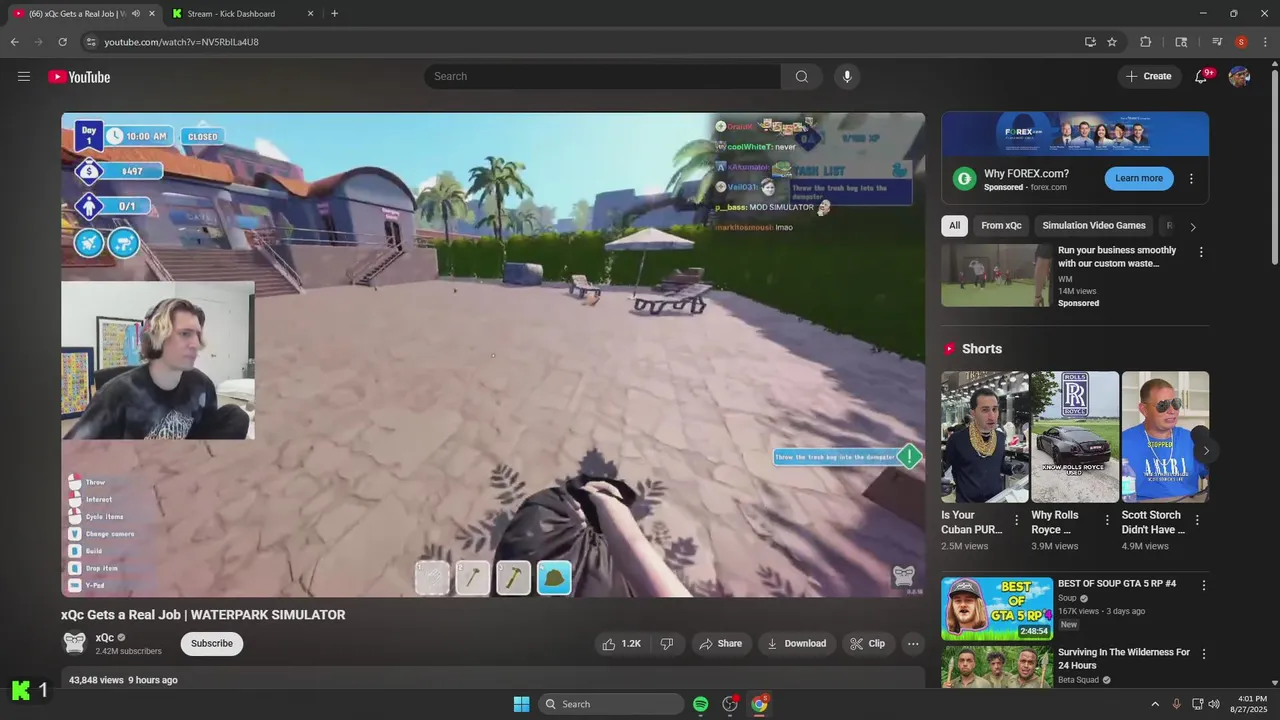This screenshot has height=720, width=1280.
Task: Open Chrome extensions puzzle icon
Action: tap(1146, 42)
